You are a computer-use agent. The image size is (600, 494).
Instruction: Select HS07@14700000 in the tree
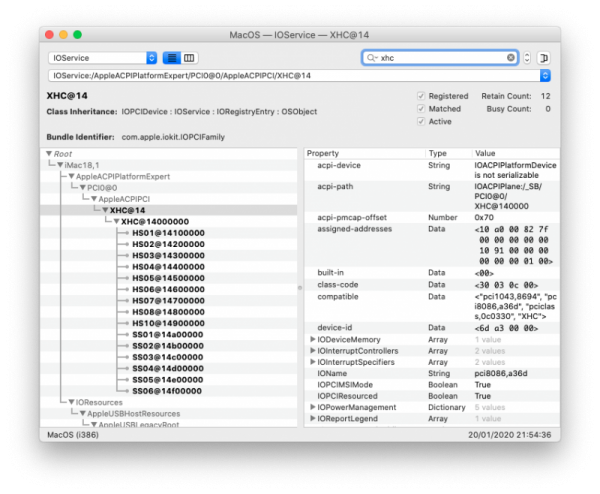pyautogui.click(x=168, y=301)
